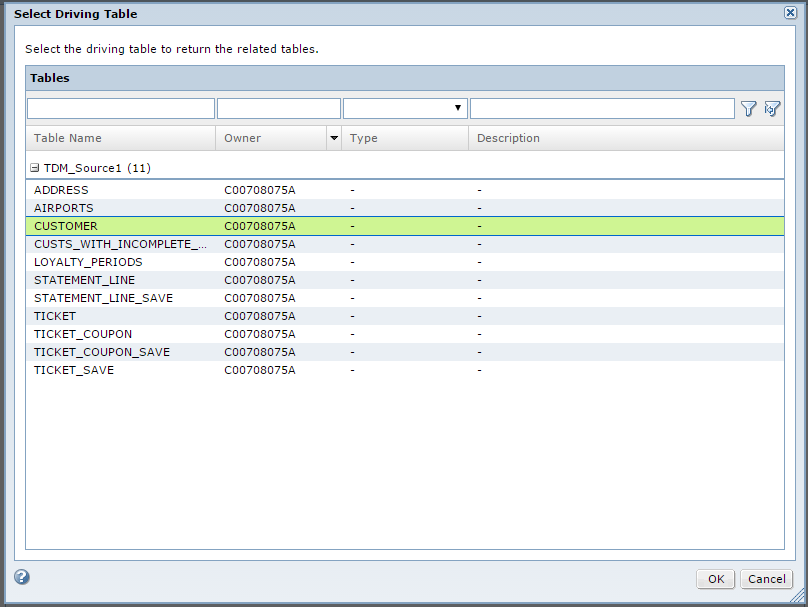Sort by the Description column header
The image size is (808, 607).
coord(626,138)
